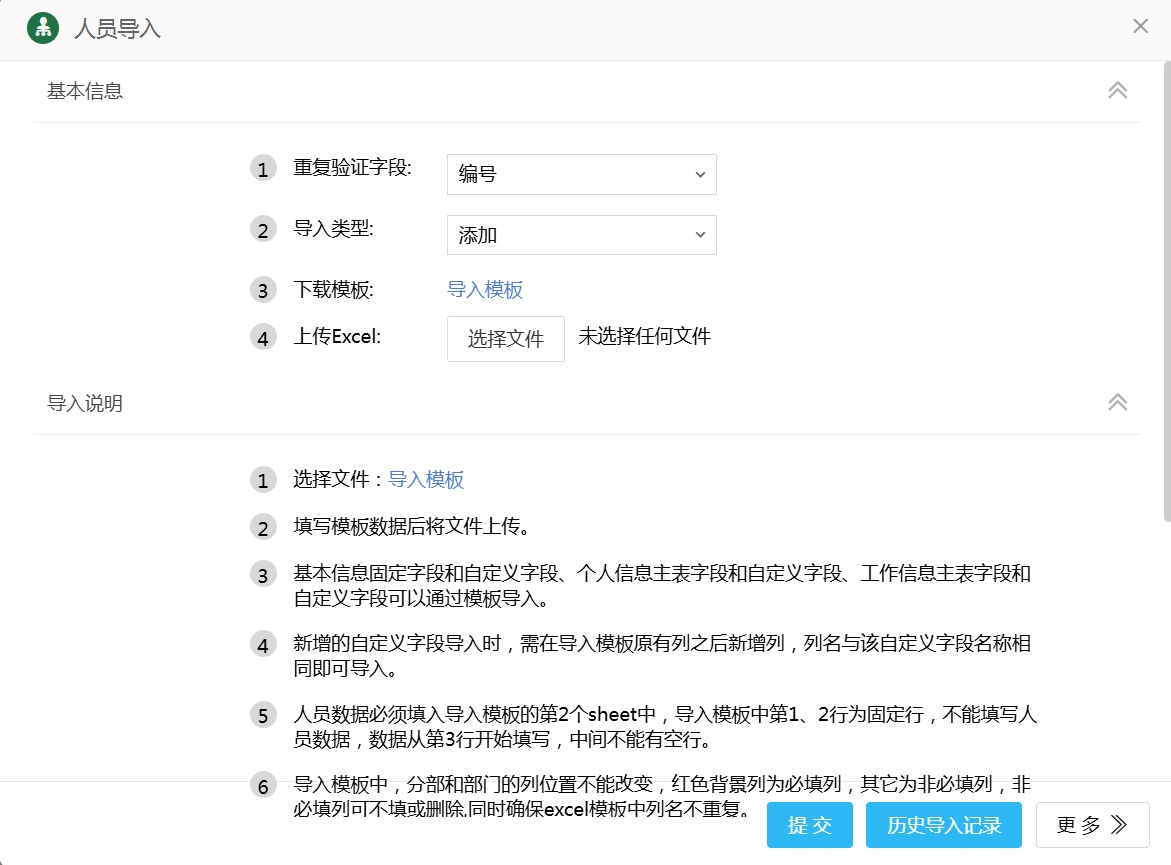Click the 基本信息 section header title
The width and height of the screenshot is (1171, 865).
click(85, 91)
